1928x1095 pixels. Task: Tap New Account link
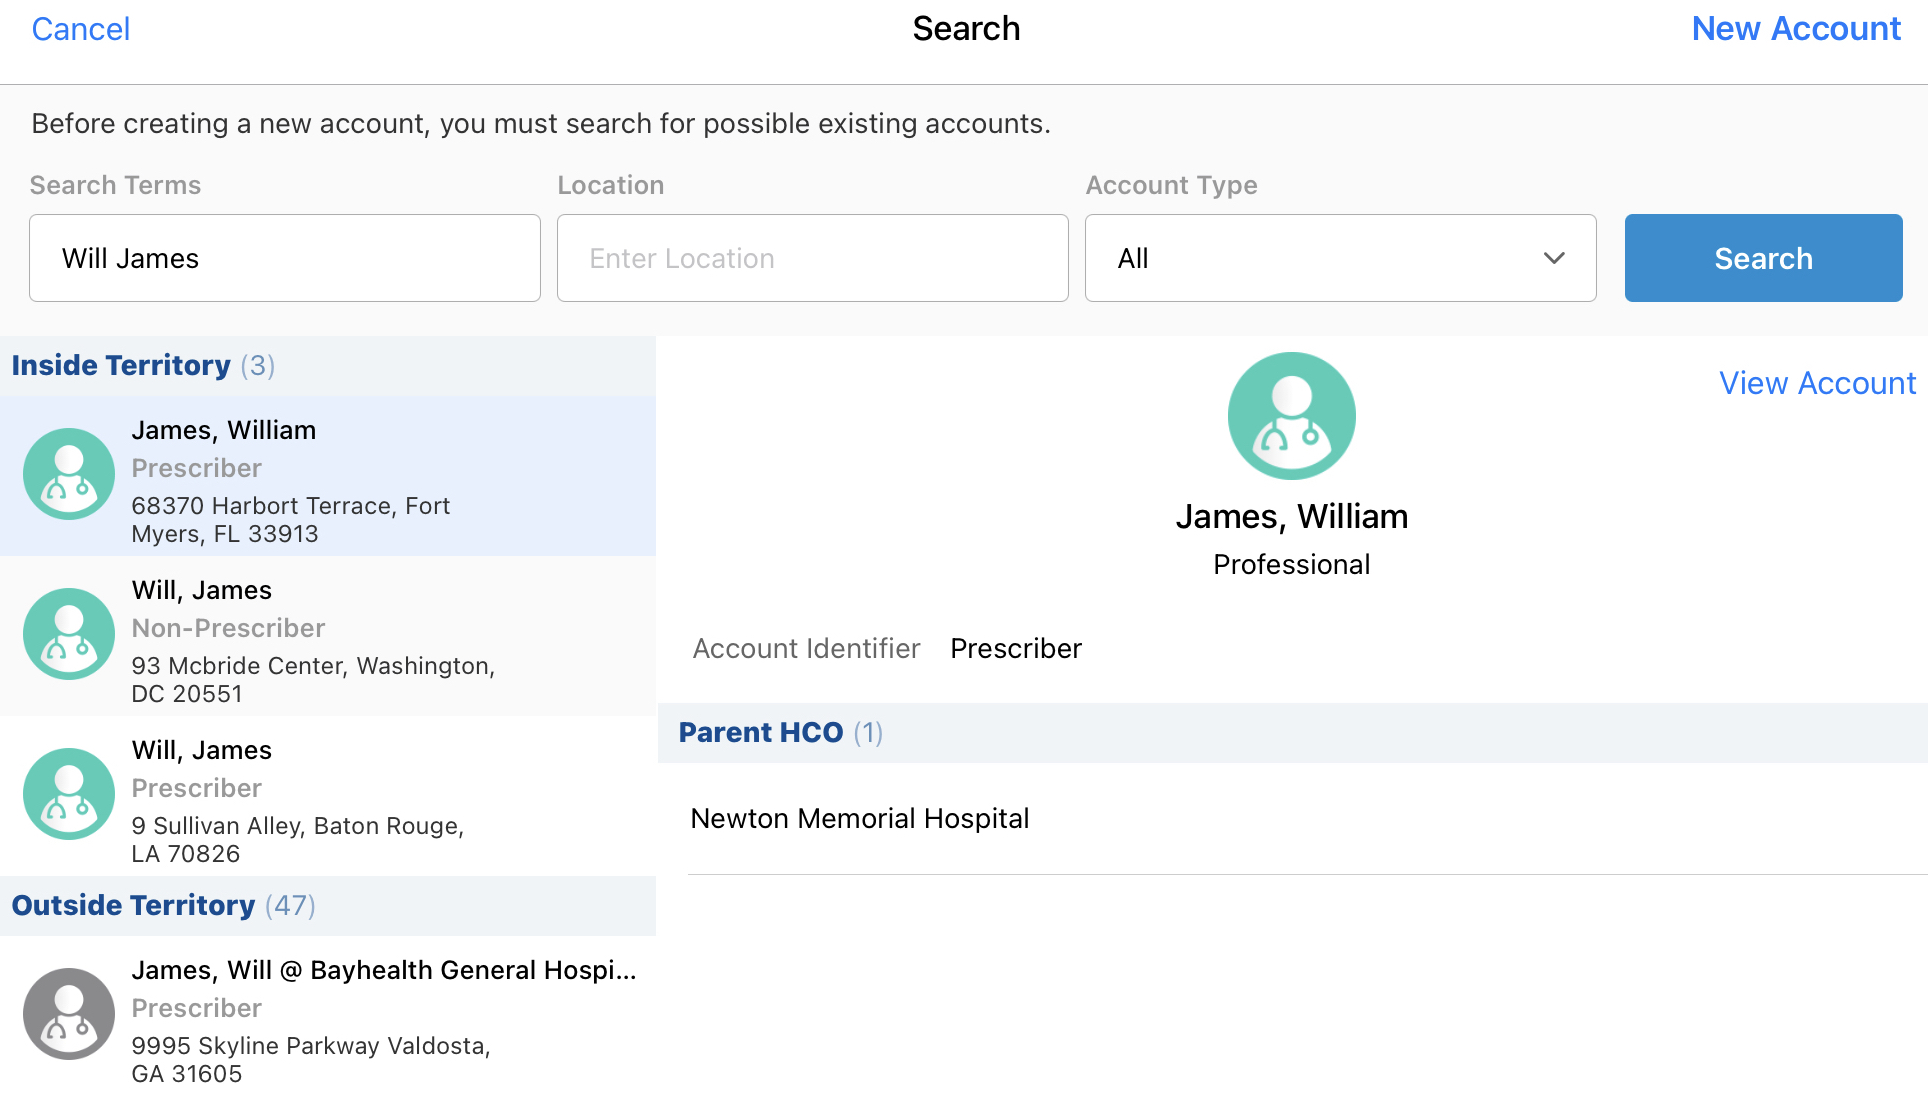point(1796,29)
